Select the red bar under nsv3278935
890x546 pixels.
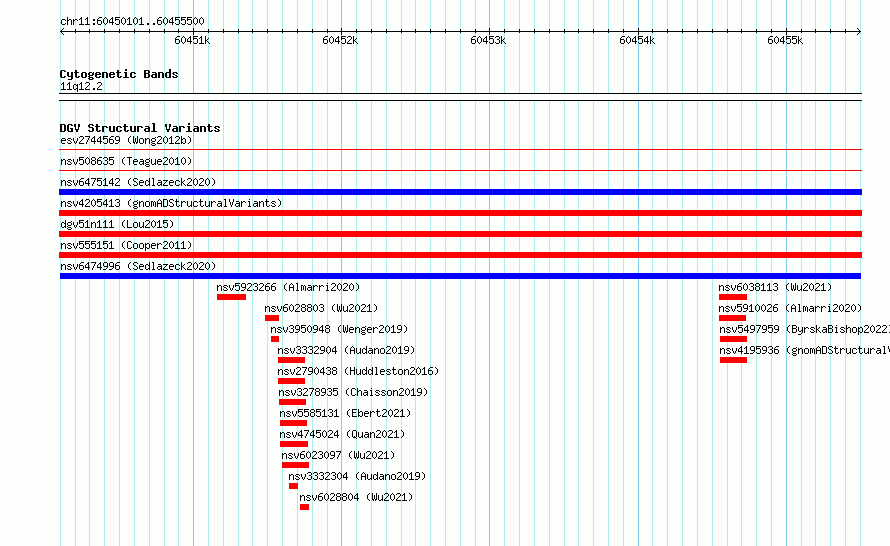(x=292, y=402)
